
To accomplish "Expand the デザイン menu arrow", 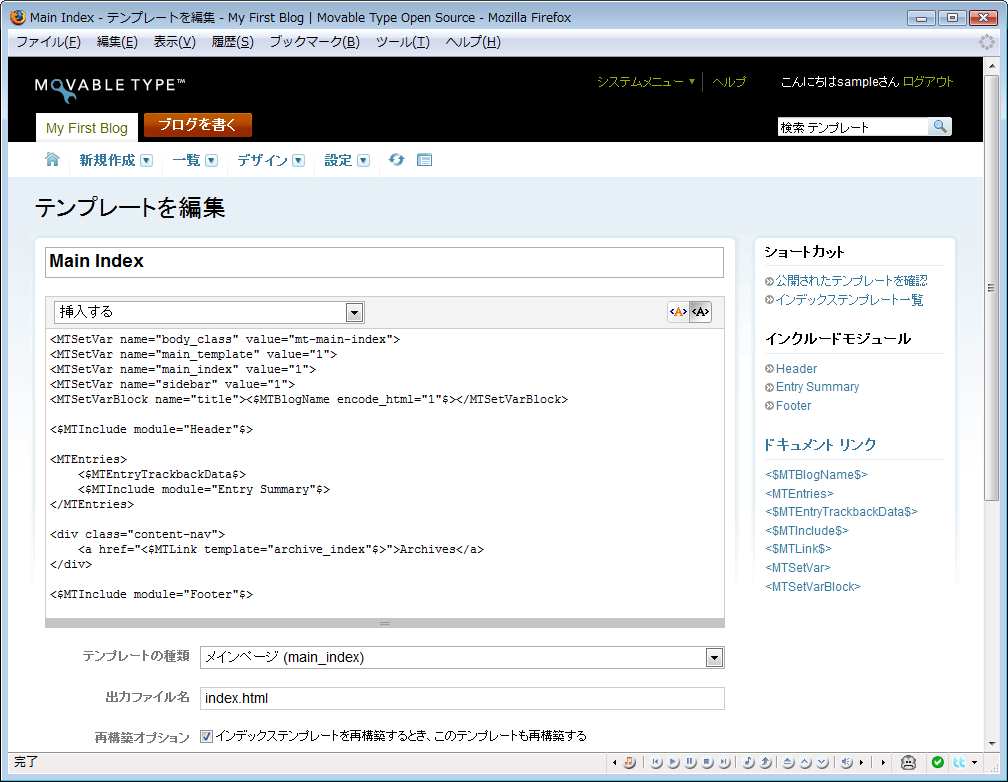I will tap(298, 161).
